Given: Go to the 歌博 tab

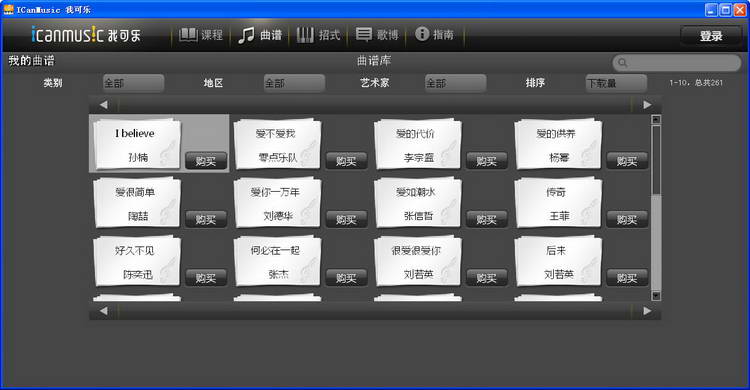Looking at the screenshot, I should 377,35.
